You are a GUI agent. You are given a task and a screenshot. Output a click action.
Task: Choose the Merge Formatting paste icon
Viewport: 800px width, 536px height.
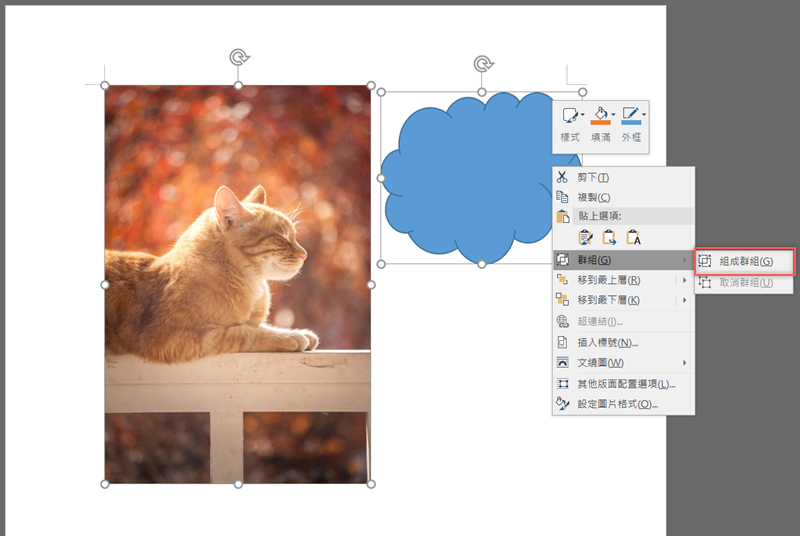click(x=609, y=237)
